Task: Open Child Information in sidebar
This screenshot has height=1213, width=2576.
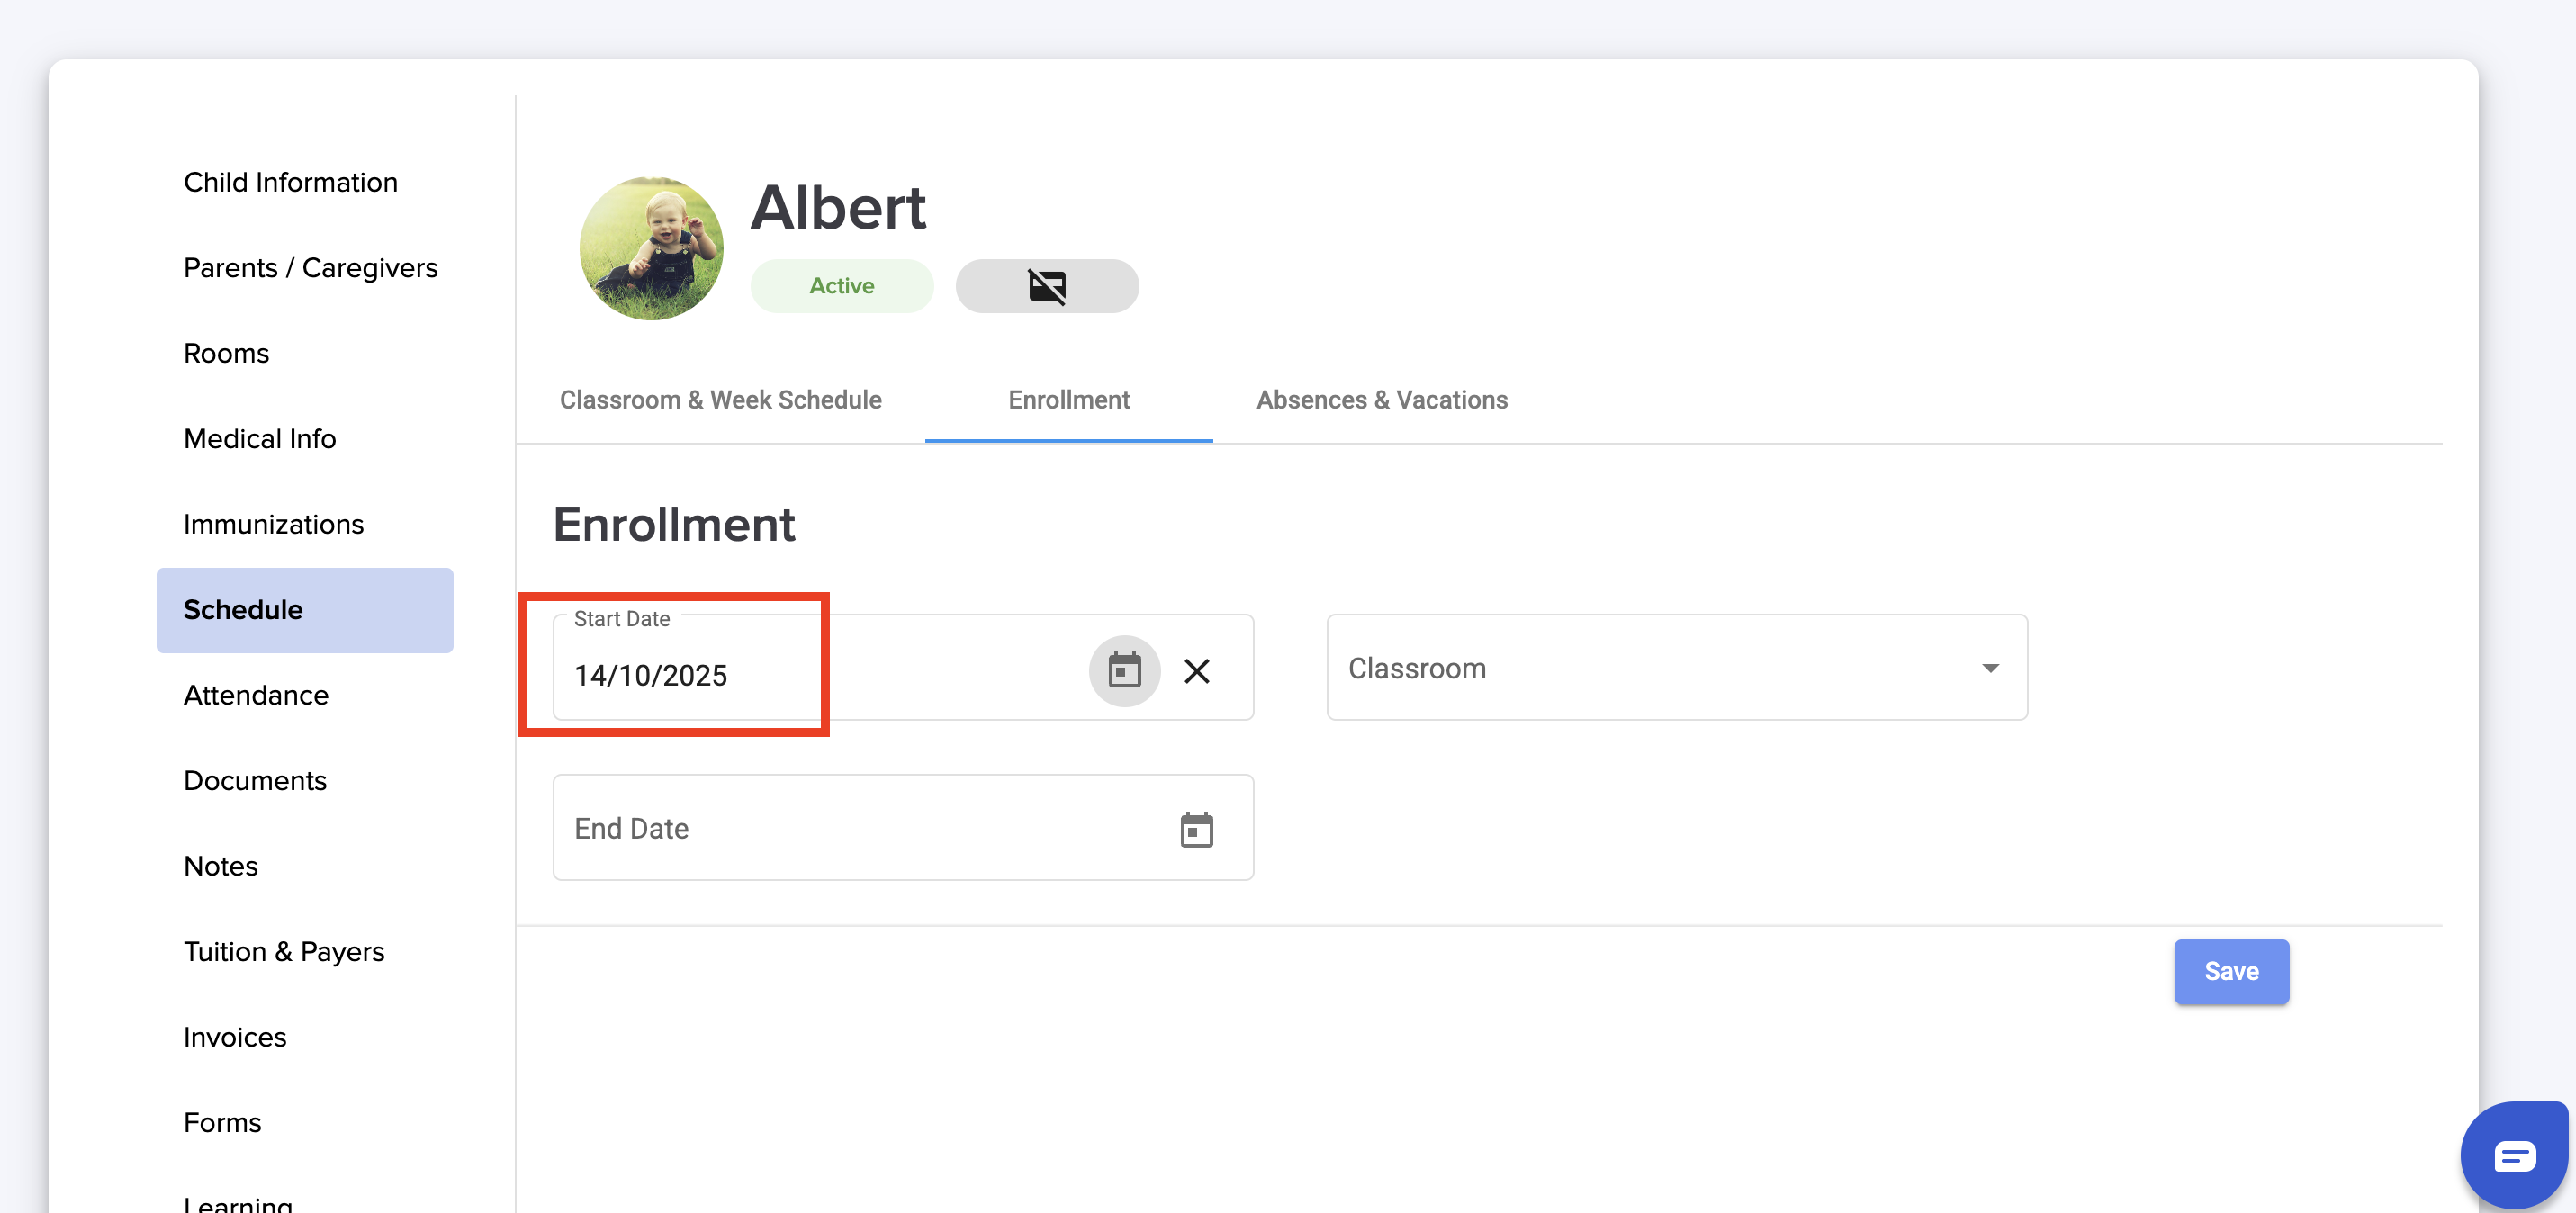Action: [290, 182]
